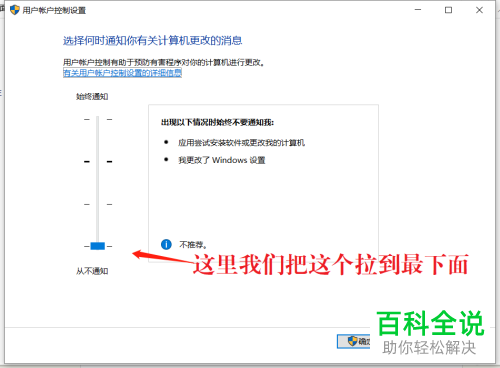This screenshot has height=368, width=500.
Task: Set slider to top notch below 始终通知
Action: tap(98, 119)
